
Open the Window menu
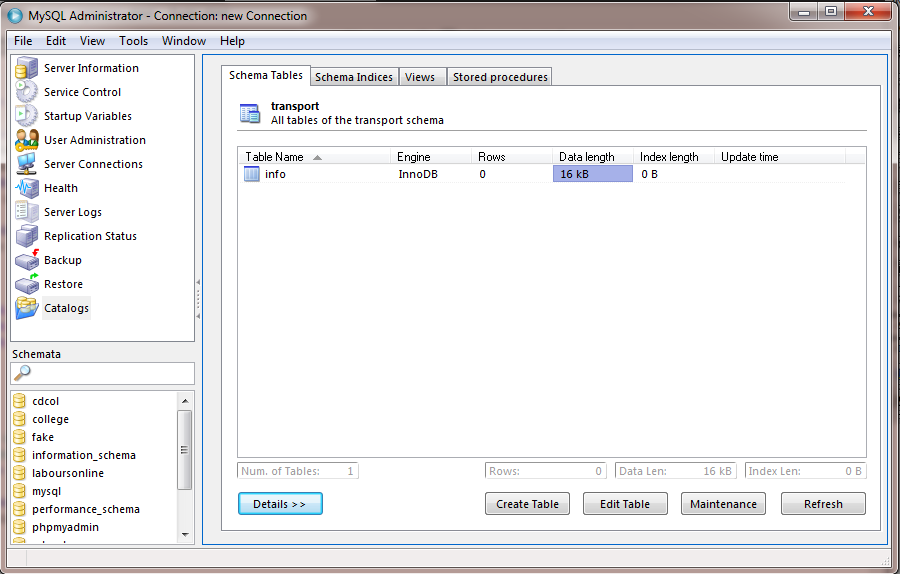(x=184, y=41)
